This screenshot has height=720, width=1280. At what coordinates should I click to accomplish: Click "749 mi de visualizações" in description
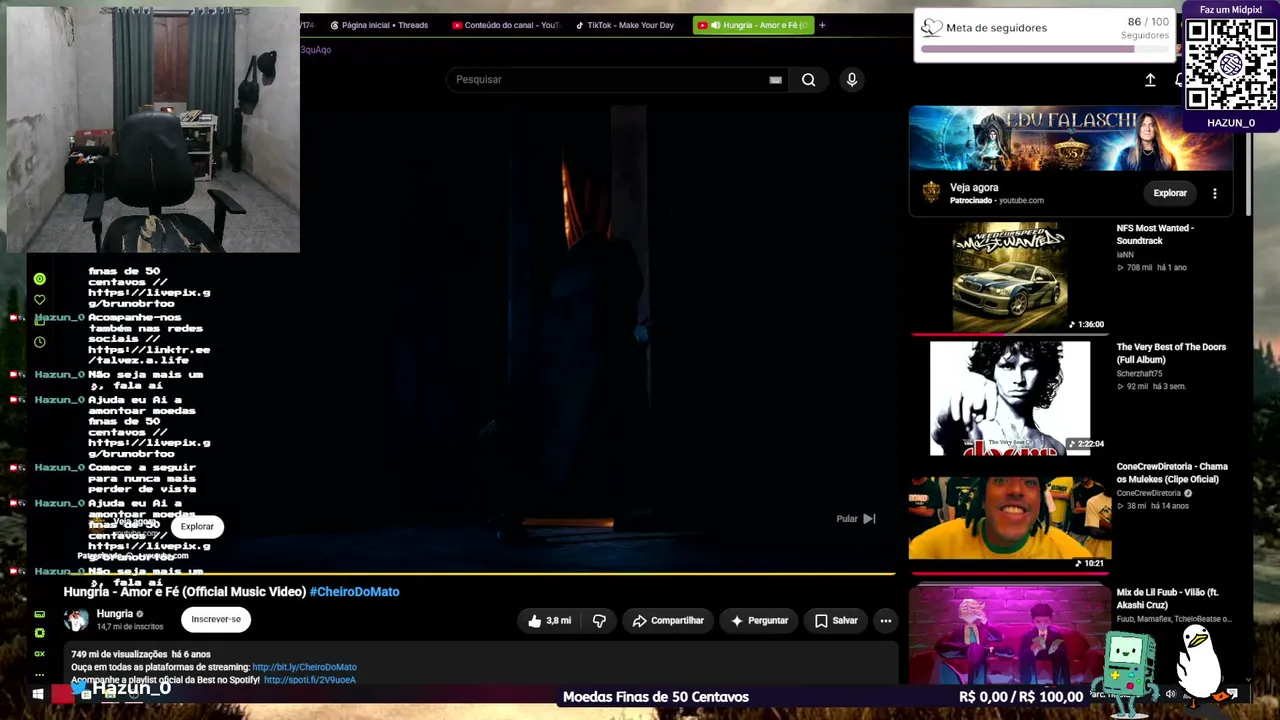pyautogui.click(x=119, y=654)
